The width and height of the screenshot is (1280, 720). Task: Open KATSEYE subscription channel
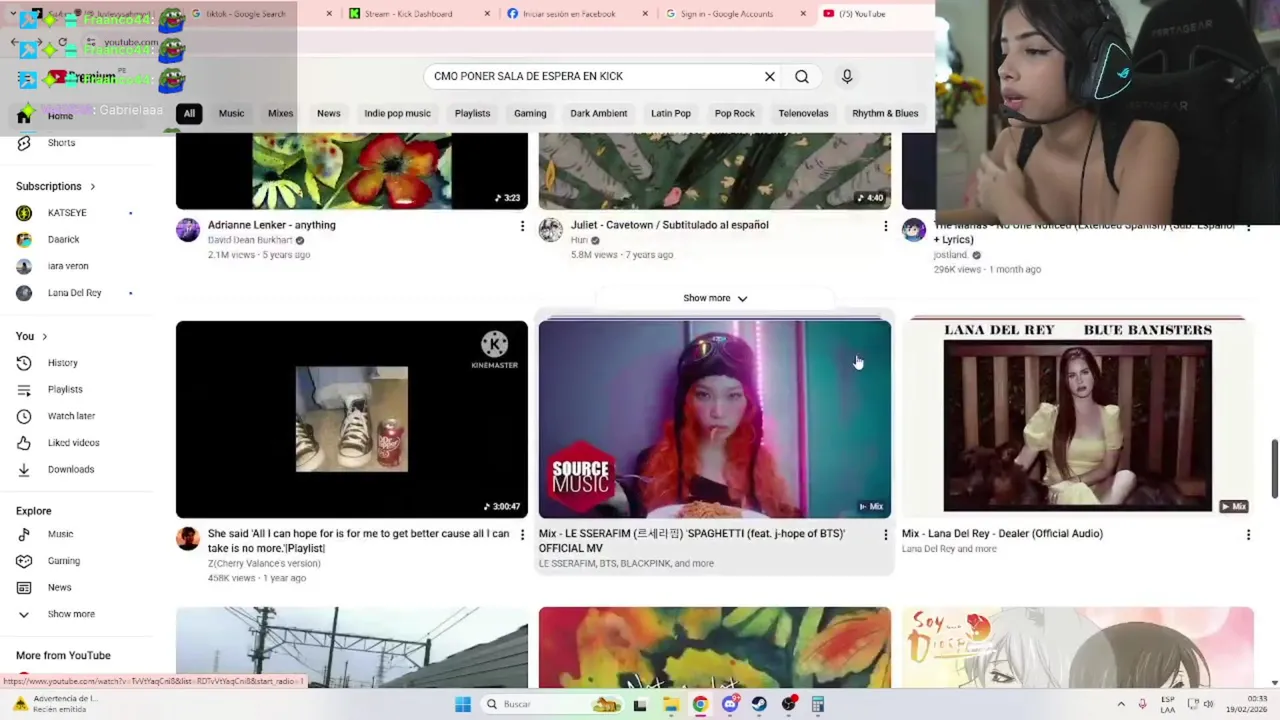pyautogui.click(x=67, y=213)
